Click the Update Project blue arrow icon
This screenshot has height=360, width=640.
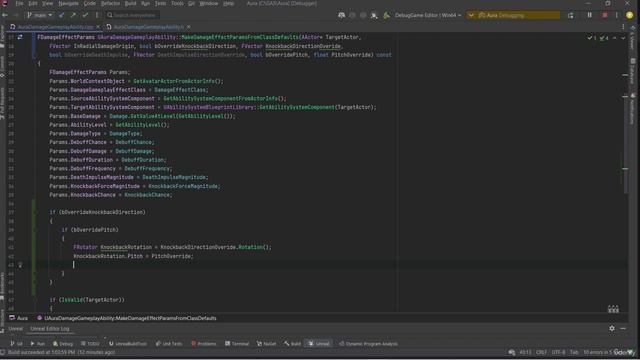(x=62, y=15)
